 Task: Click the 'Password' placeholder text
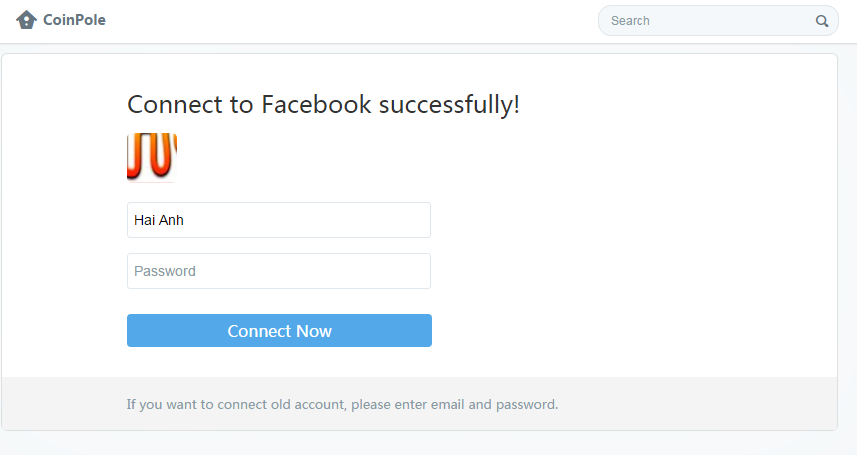click(x=165, y=271)
